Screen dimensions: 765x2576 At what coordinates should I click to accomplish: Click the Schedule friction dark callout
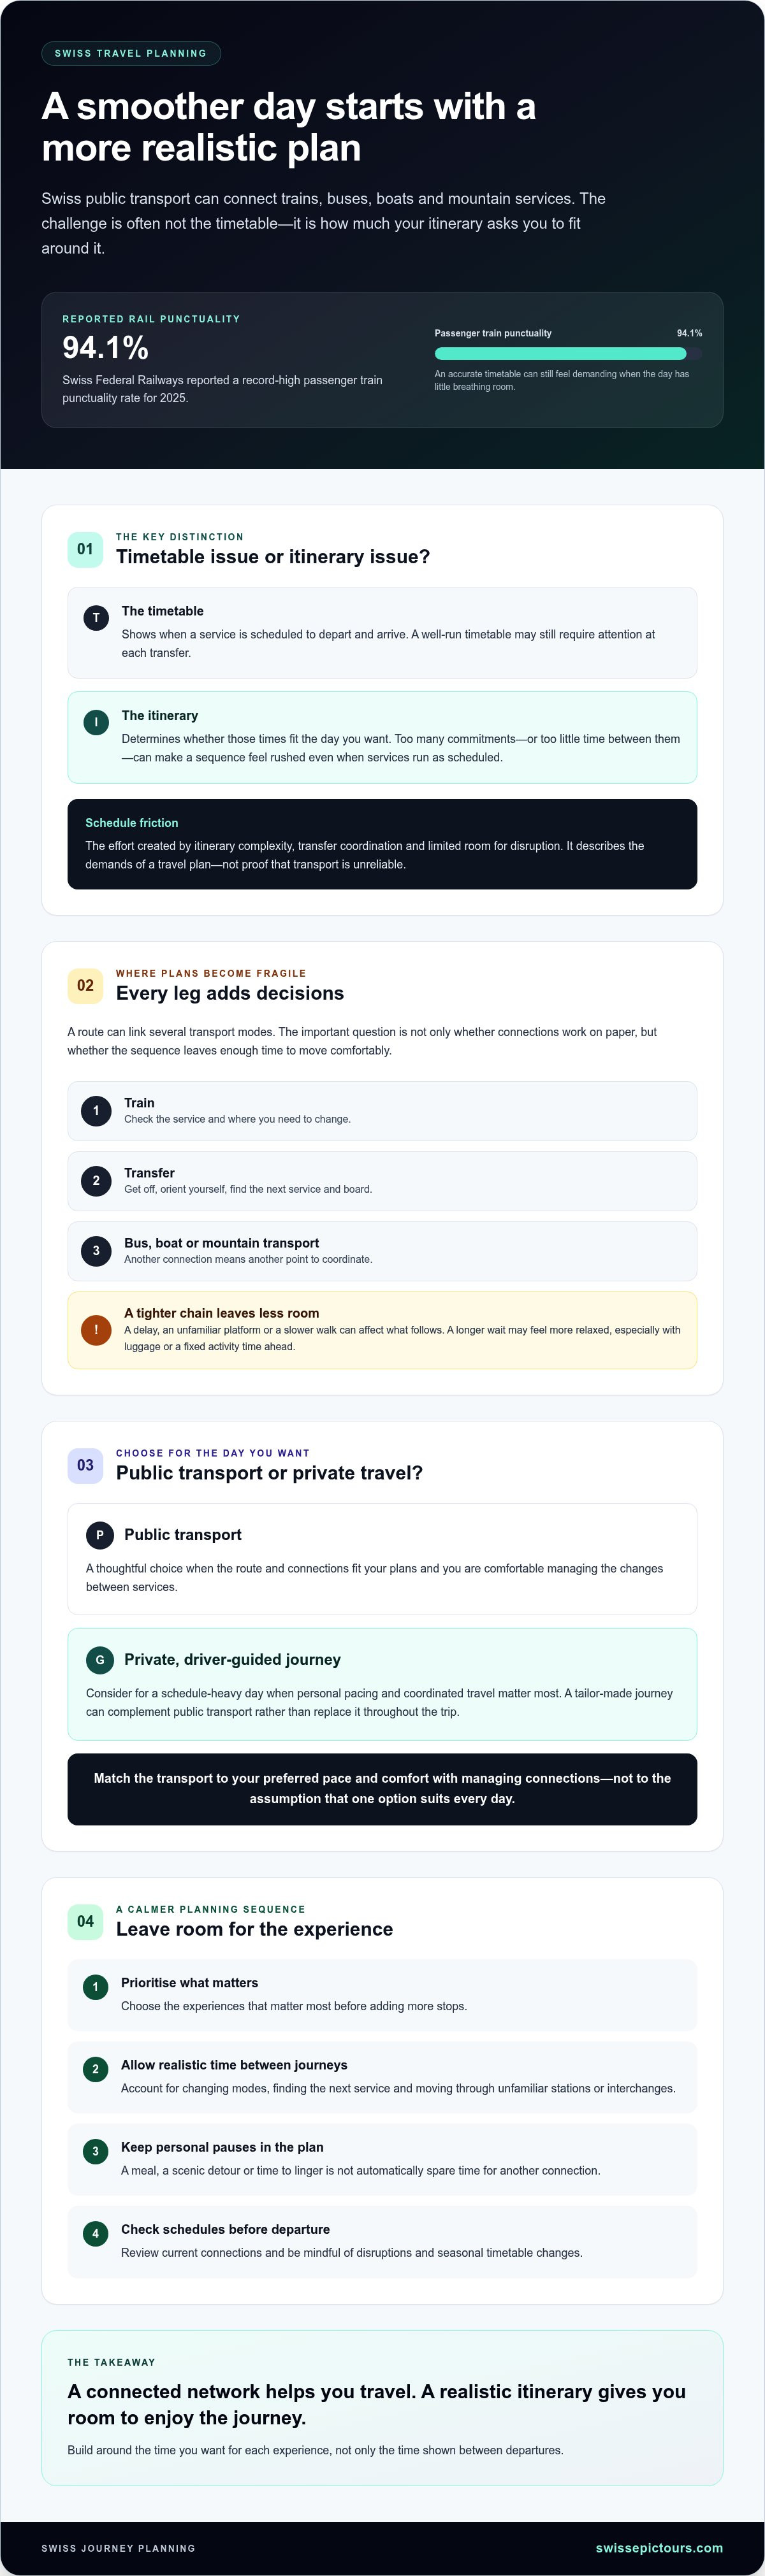coord(382,844)
